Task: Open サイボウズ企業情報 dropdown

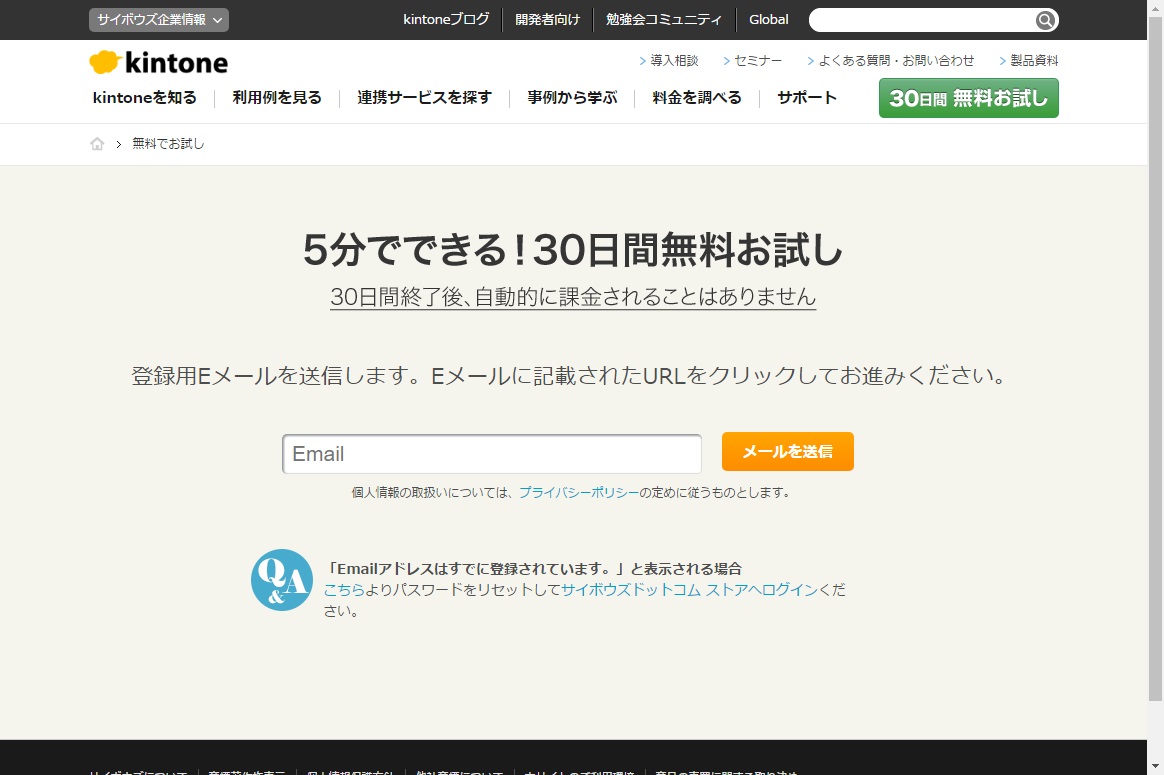Action: click(159, 20)
